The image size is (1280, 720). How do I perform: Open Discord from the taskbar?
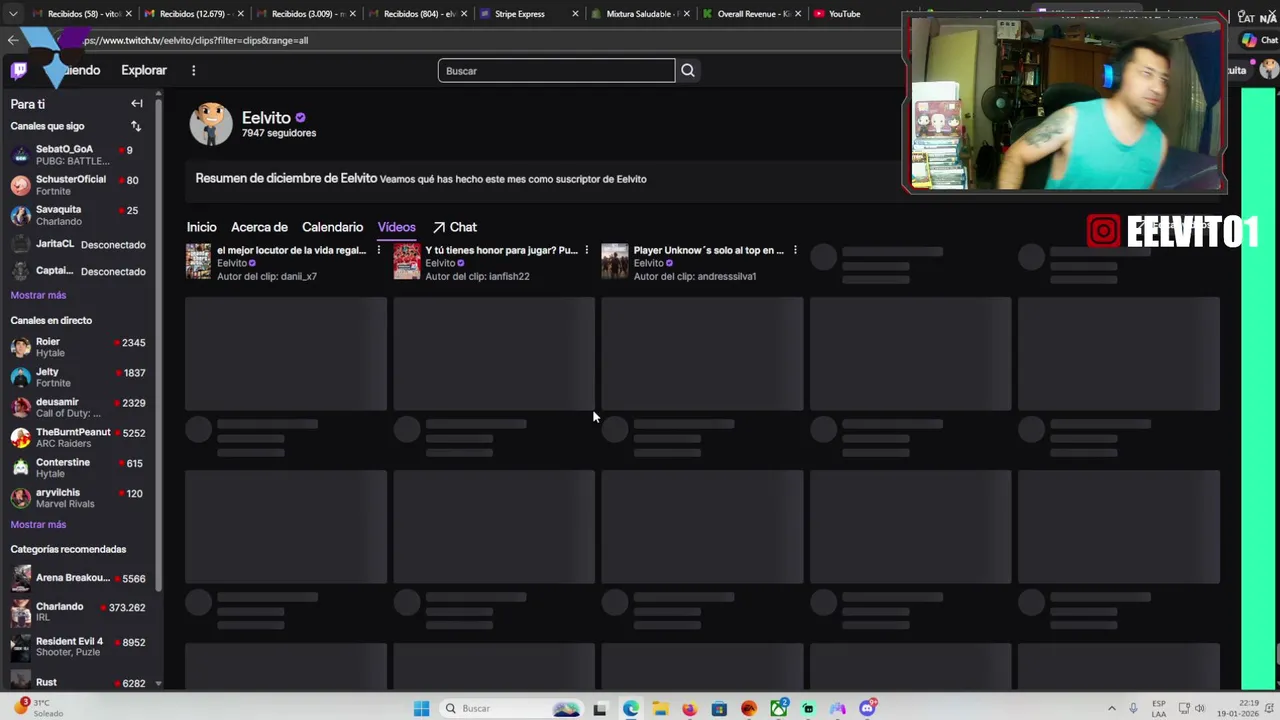click(x=868, y=708)
